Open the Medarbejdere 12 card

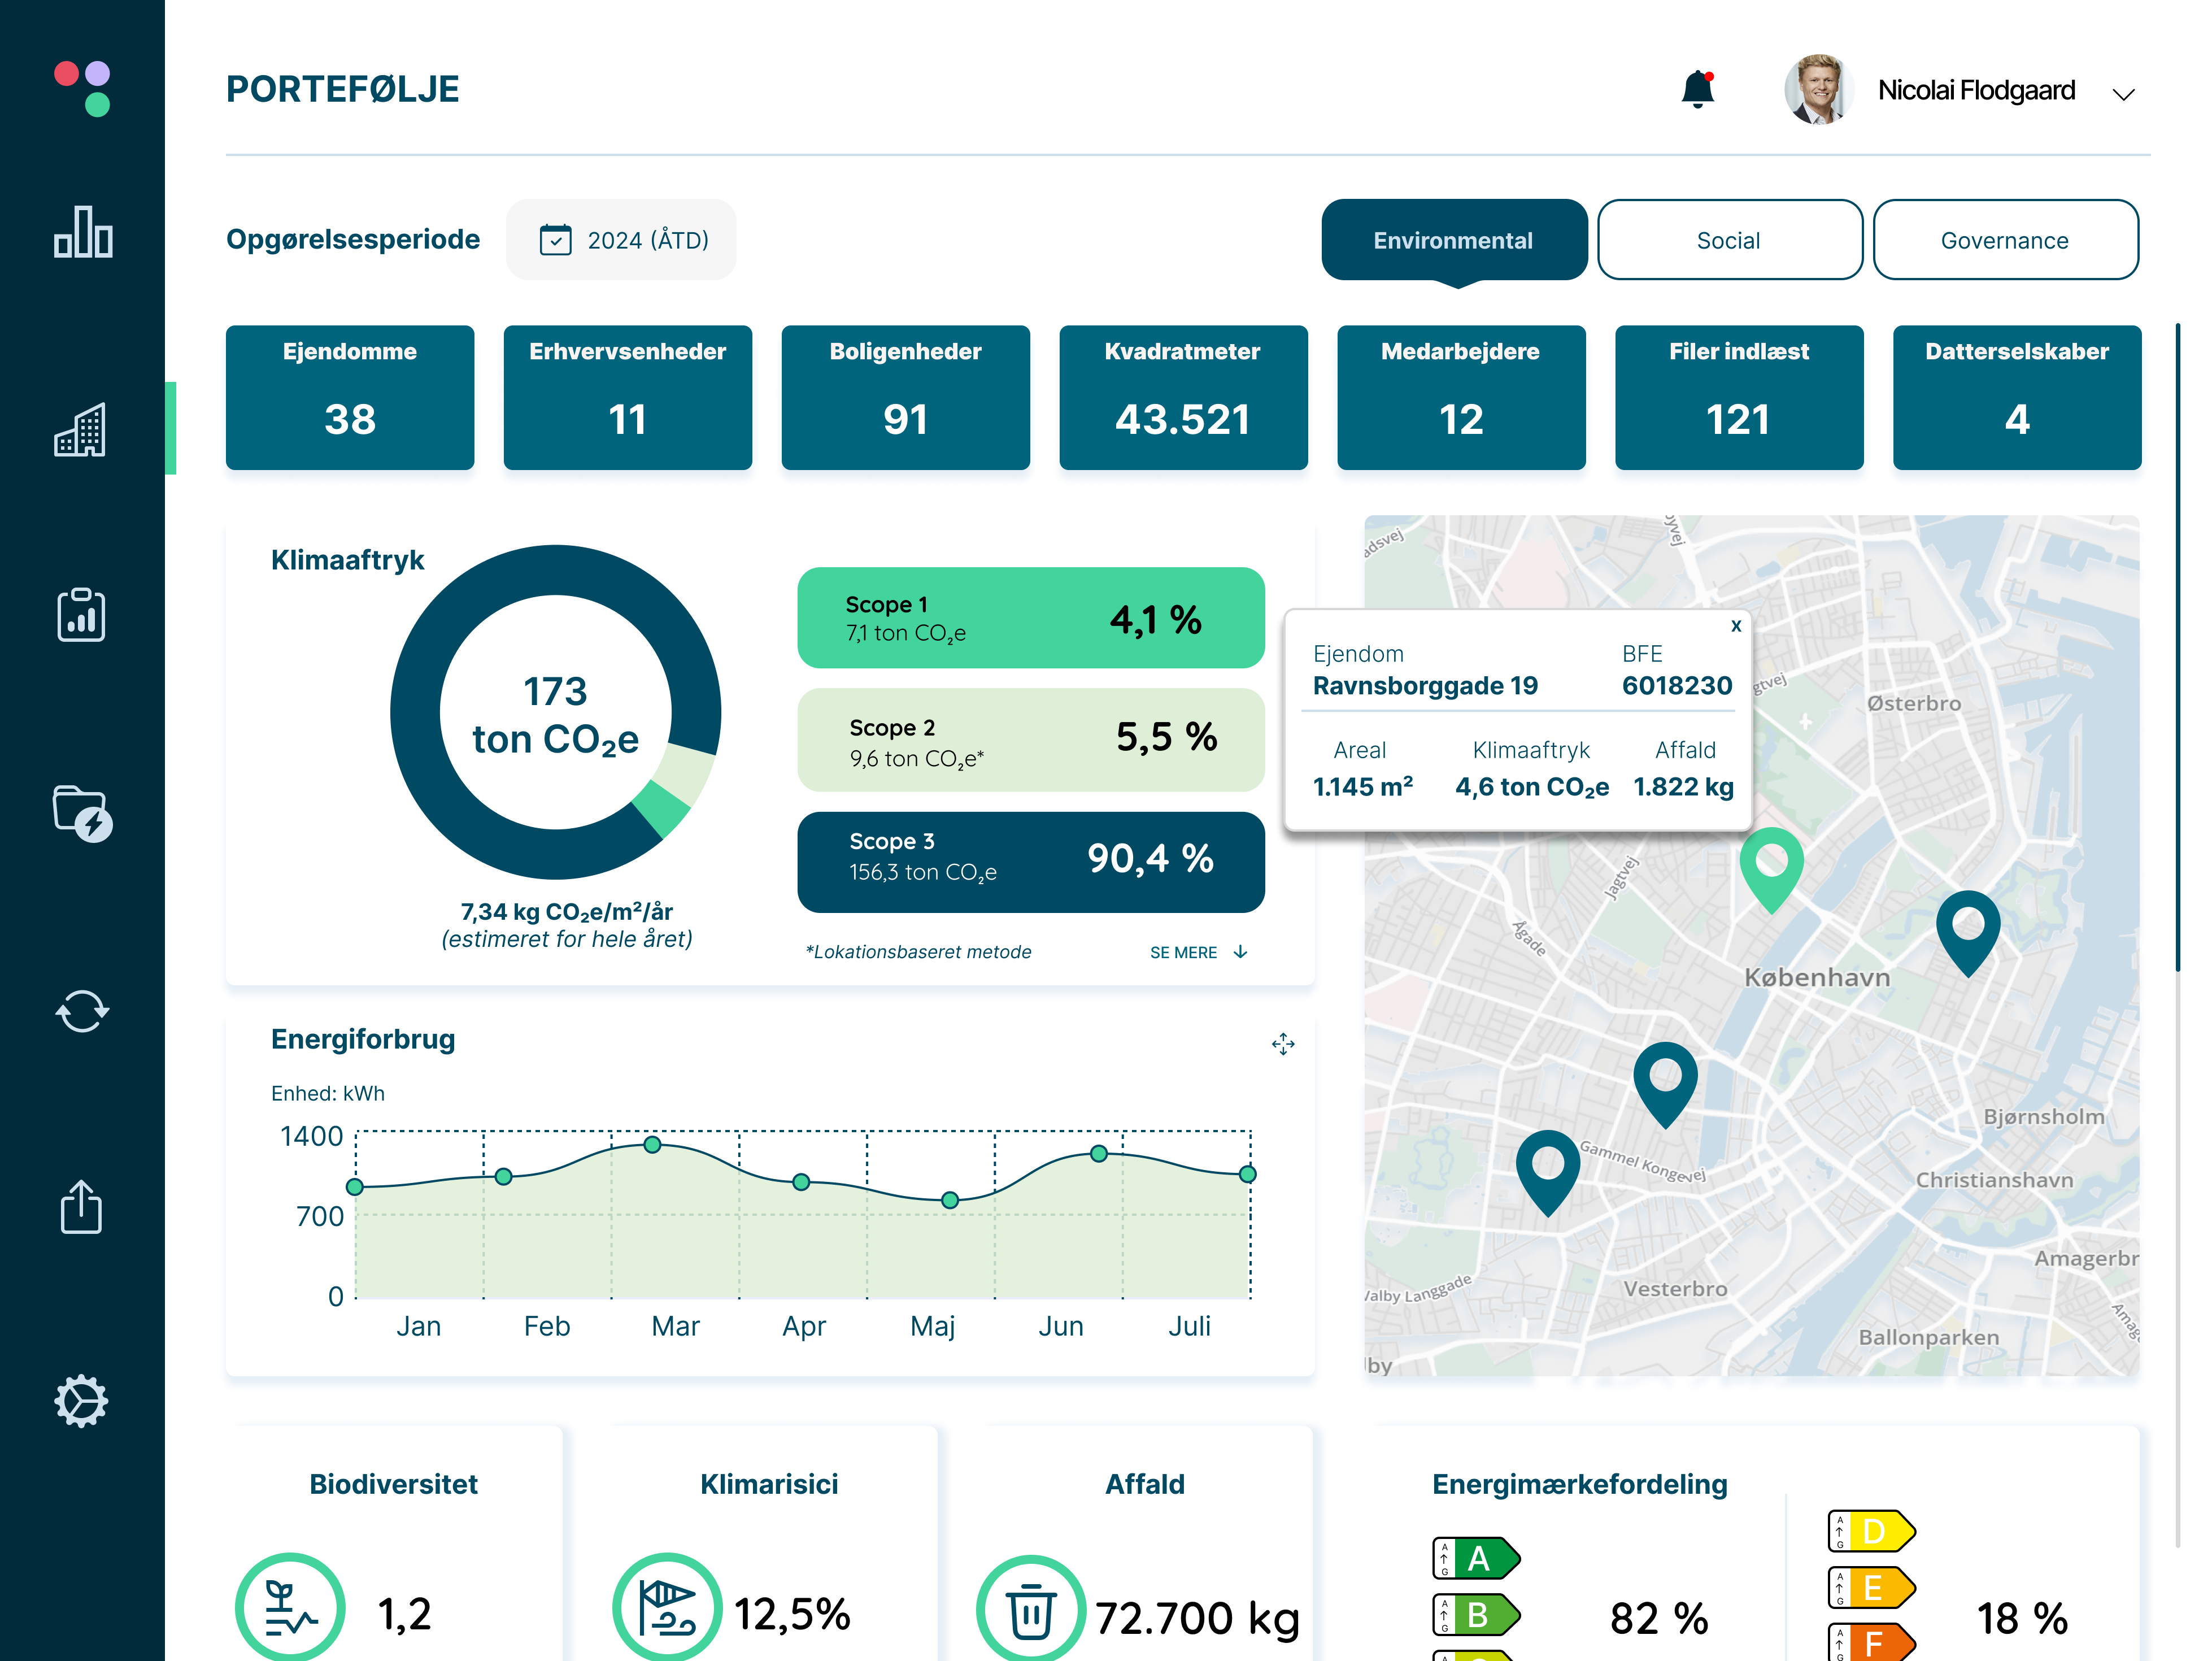coord(1462,397)
